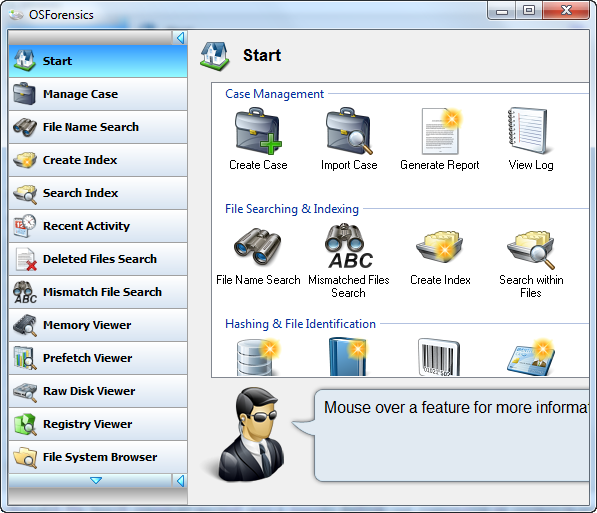Click the barcode icon under Hashing
This screenshot has width=597, height=513.
tap(439, 357)
